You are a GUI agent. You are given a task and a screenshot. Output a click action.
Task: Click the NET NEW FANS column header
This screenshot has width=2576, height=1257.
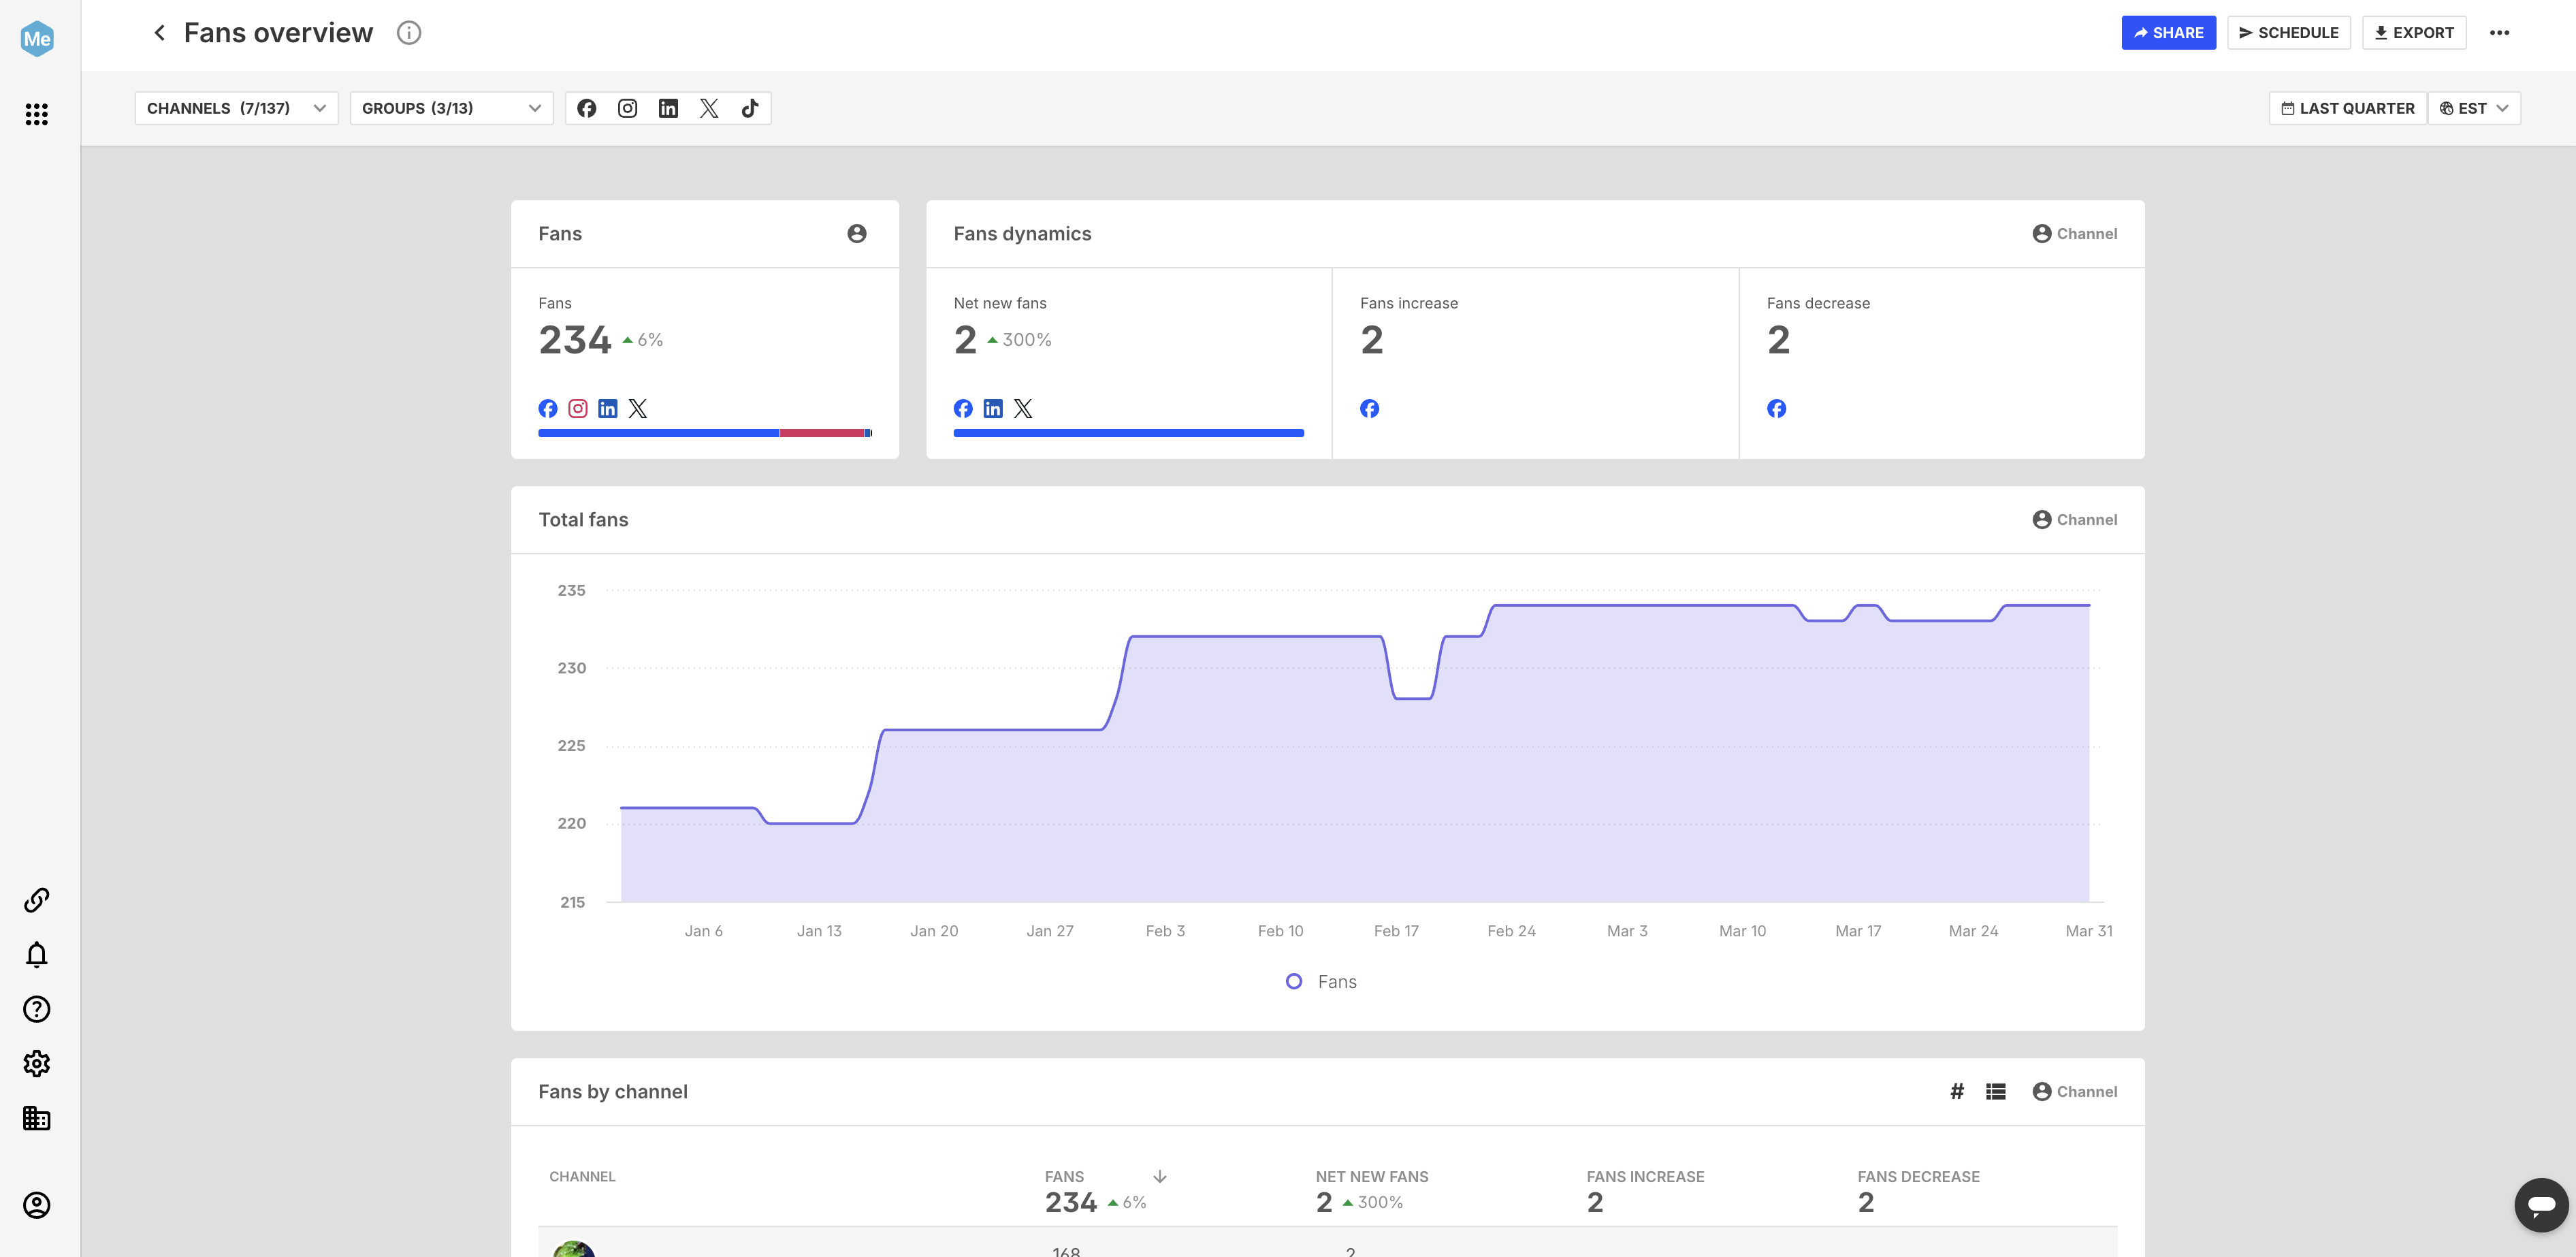coord(1372,1177)
